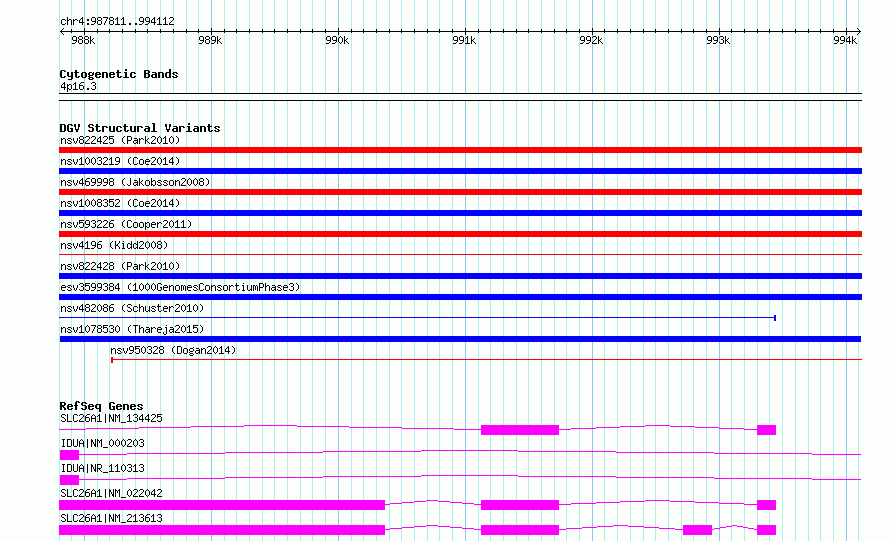Select the 993k ruler position
The image size is (890, 541).
[x=718, y=40]
